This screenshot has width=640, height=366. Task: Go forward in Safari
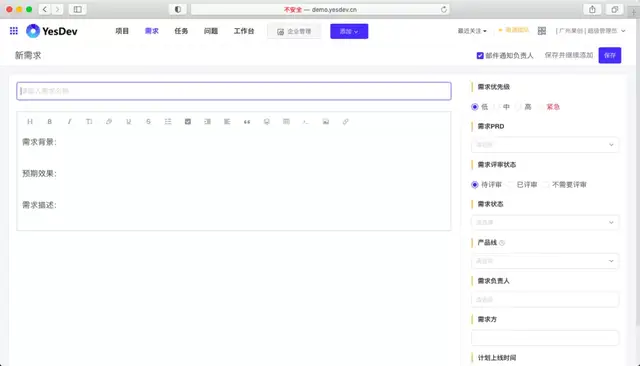(x=58, y=9)
